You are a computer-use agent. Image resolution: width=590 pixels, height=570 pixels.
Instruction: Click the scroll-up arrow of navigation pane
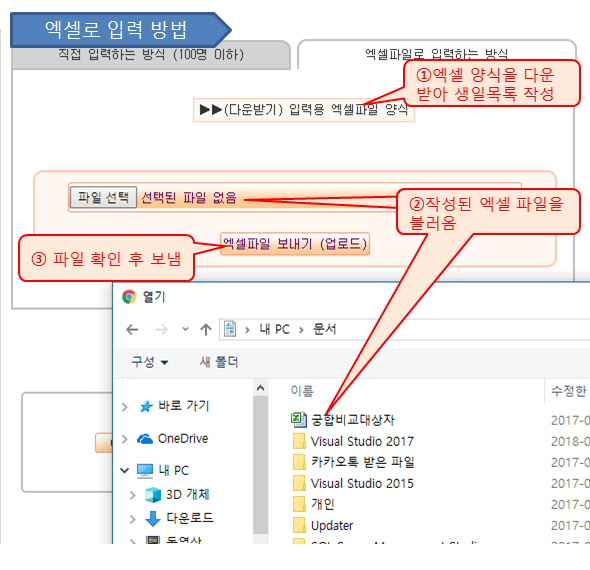point(260,388)
